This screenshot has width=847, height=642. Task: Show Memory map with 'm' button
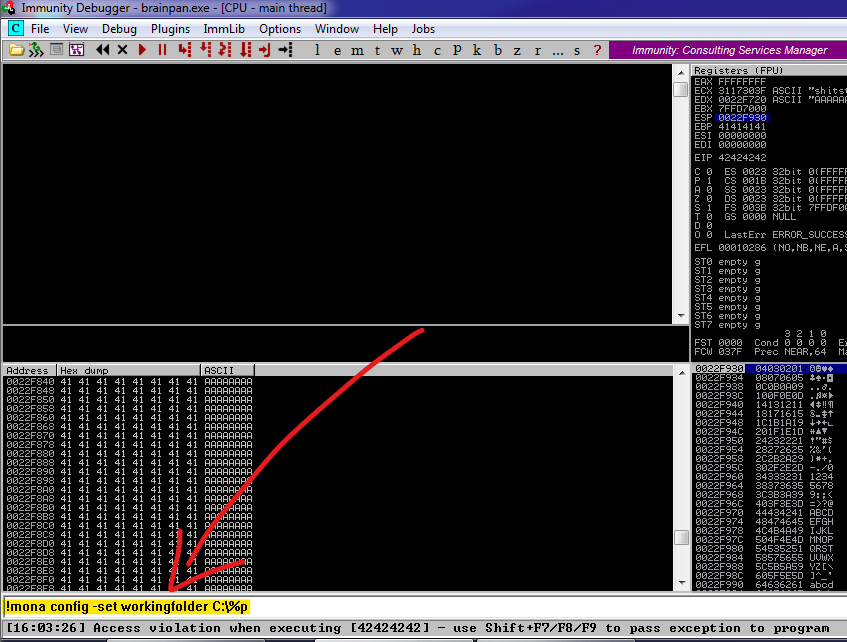tap(357, 50)
